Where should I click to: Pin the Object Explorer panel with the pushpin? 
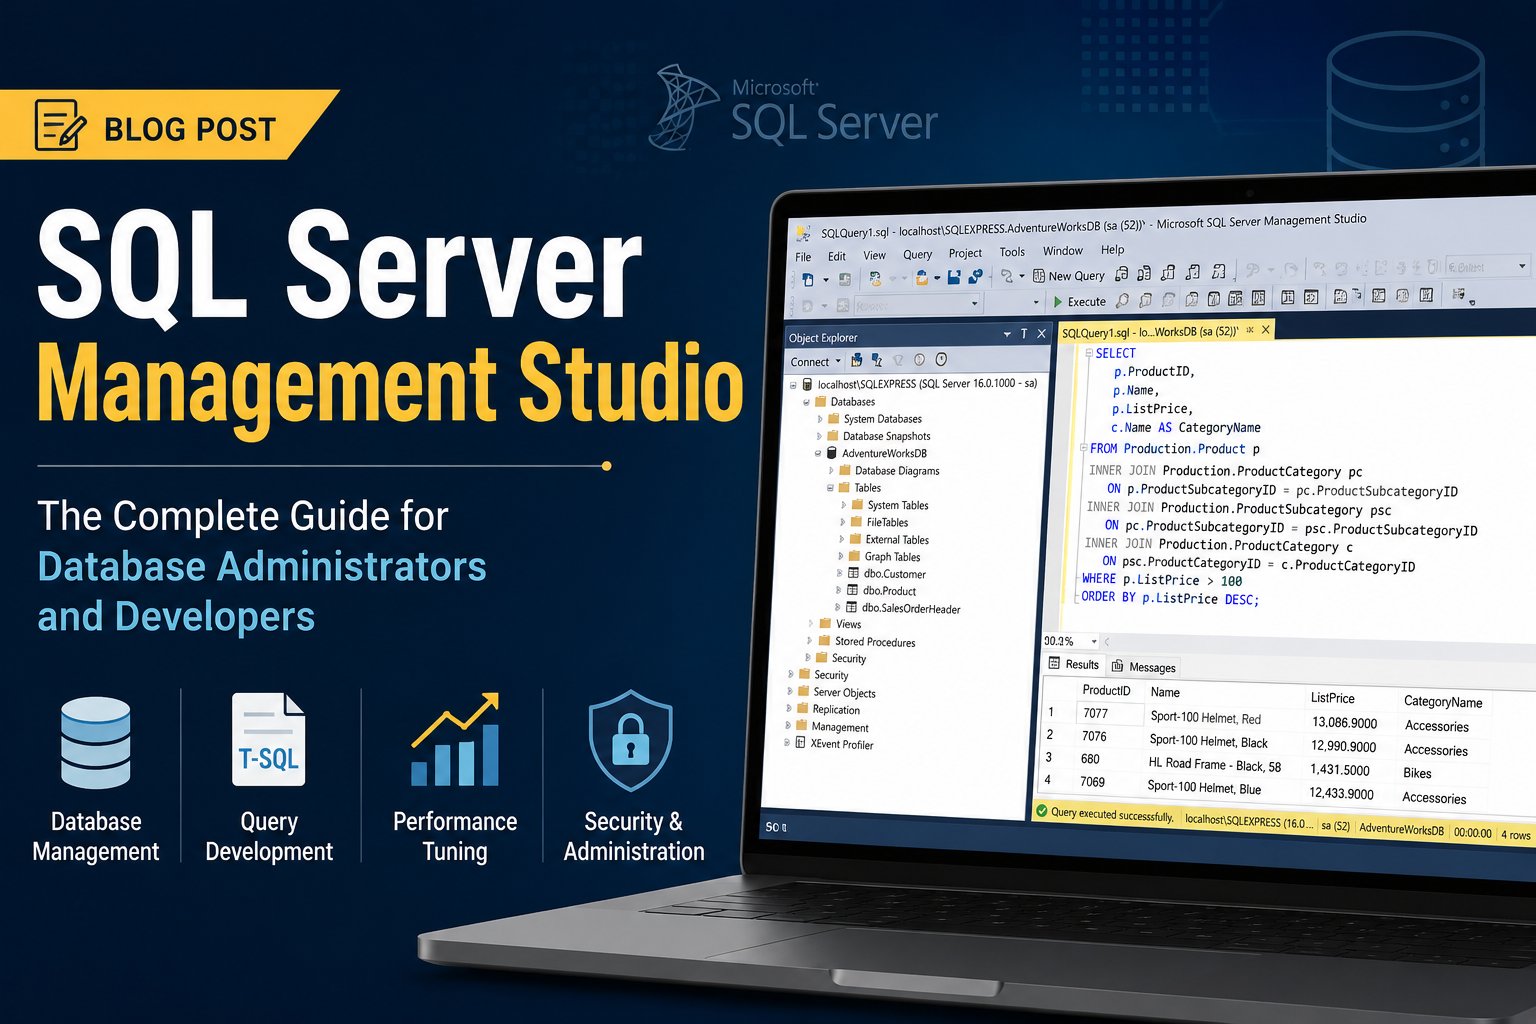[x=1024, y=334]
